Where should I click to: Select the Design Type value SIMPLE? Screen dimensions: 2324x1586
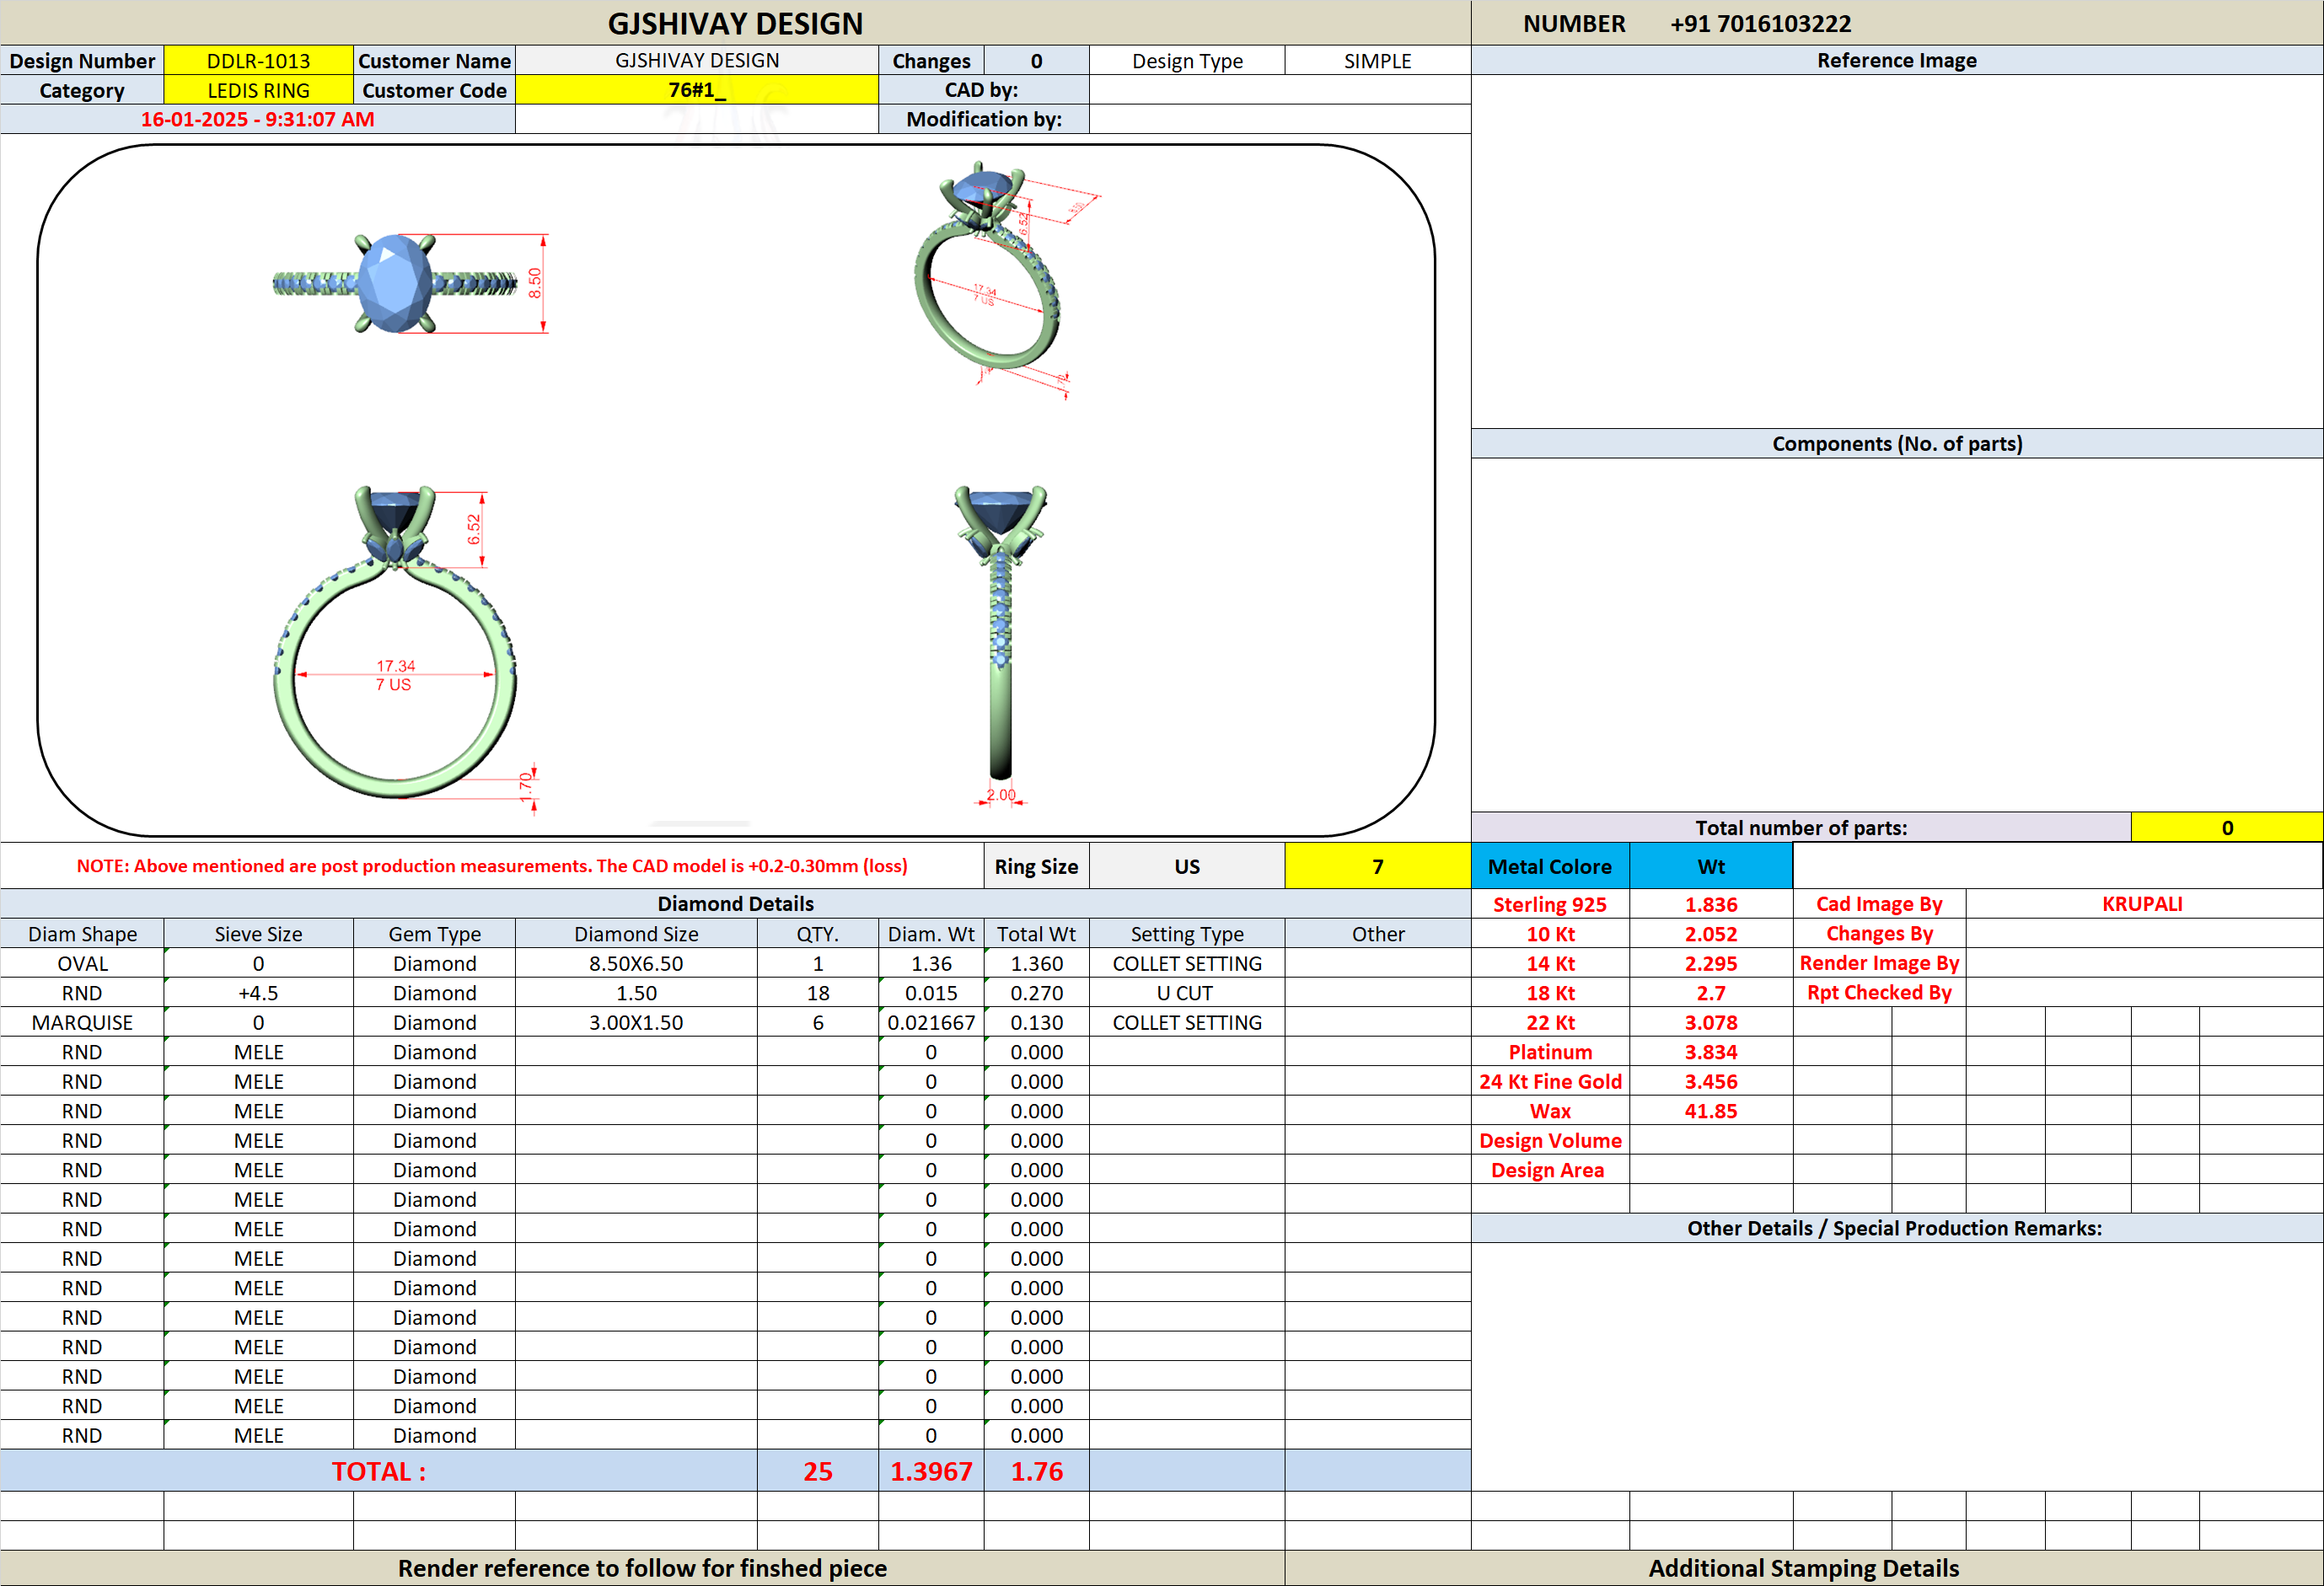[x=1377, y=61]
